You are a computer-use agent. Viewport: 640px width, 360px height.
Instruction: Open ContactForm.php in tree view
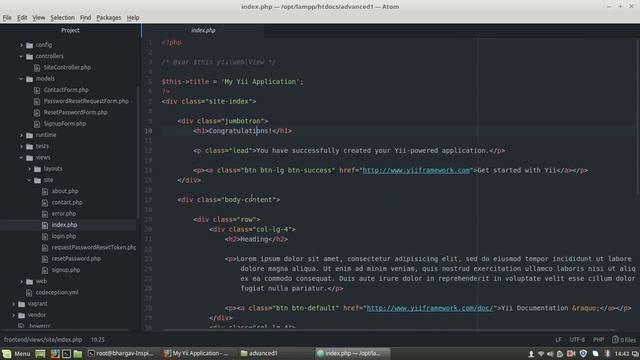(x=66, y=90)
